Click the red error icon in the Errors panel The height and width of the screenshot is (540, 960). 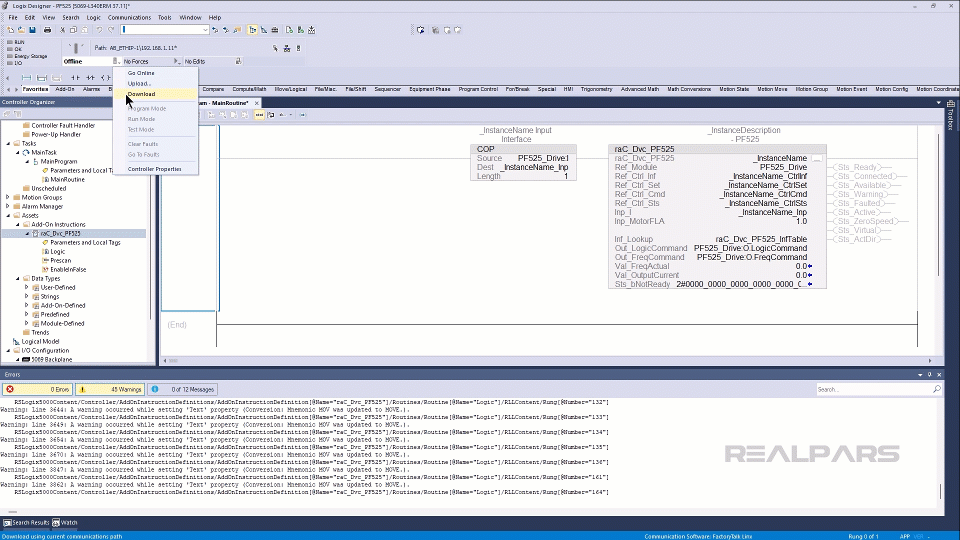click(10, 389)
